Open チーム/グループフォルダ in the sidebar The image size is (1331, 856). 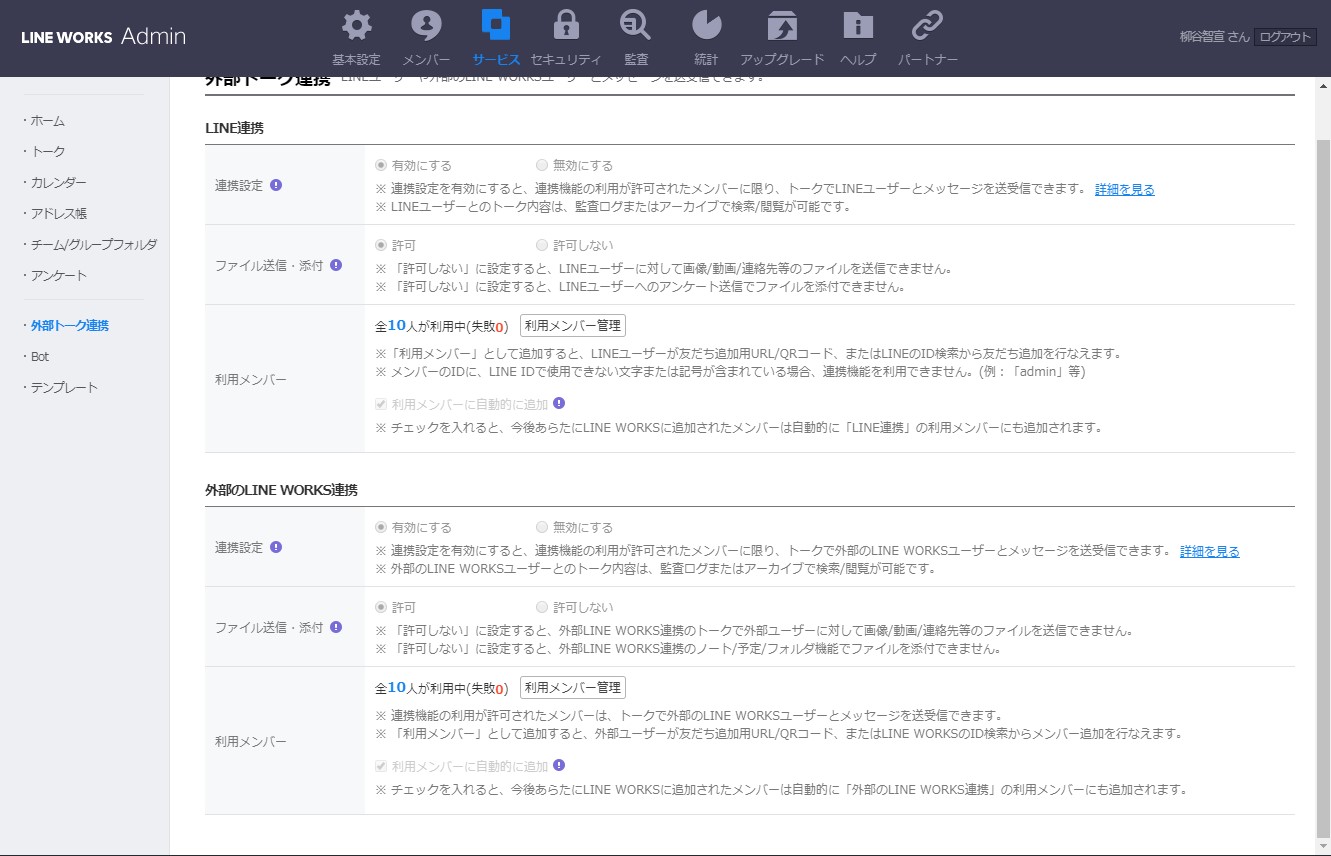(94, 244)
